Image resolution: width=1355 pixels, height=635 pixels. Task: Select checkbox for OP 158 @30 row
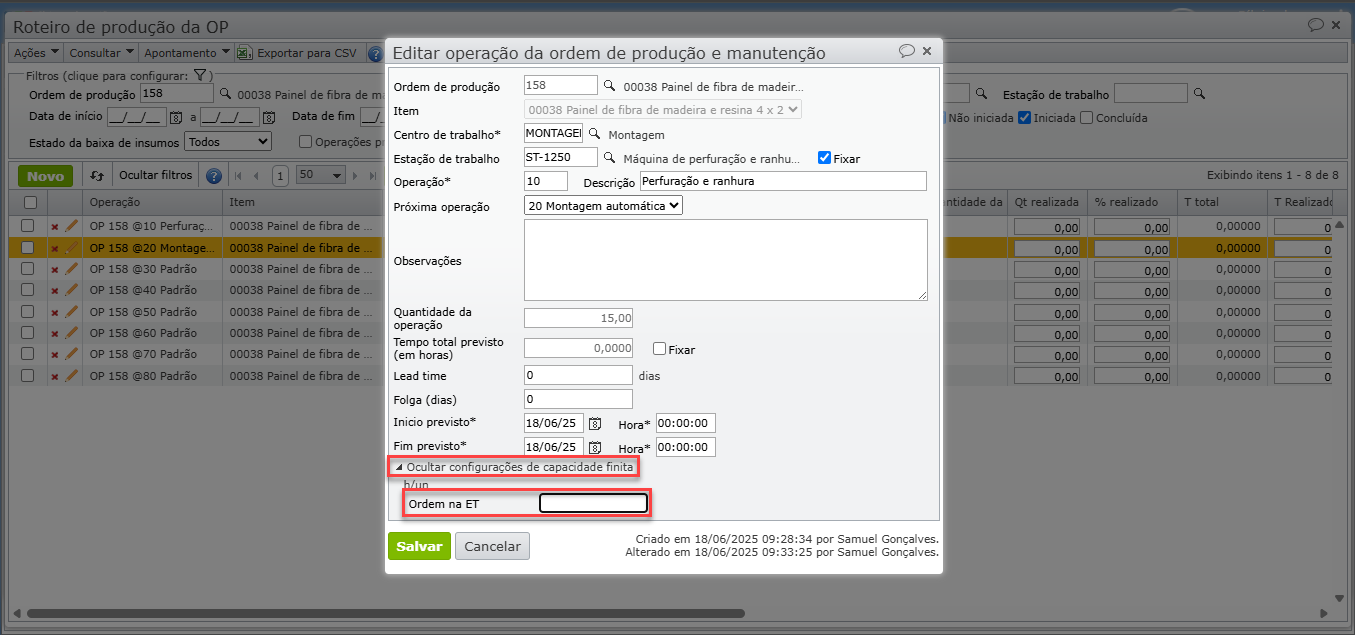click(29, 269)
